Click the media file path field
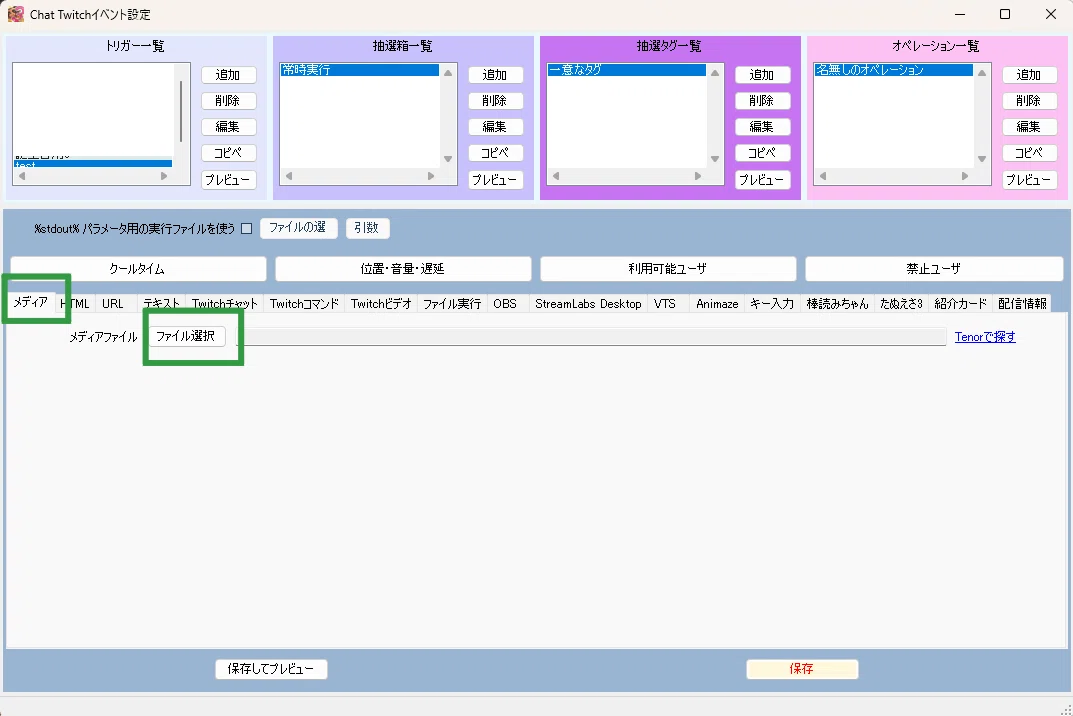This screenshot has width=1073, height=716. click(x=591, y=337)
